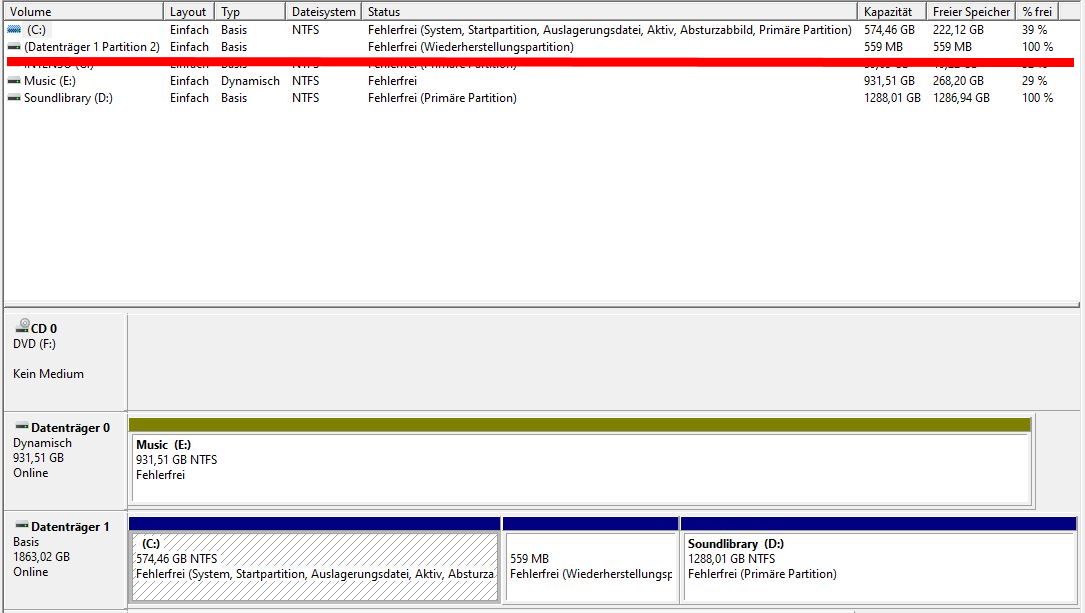1085x613 pixels.
Task: Click the CD 0 disc drive icon
Action: 23,325
